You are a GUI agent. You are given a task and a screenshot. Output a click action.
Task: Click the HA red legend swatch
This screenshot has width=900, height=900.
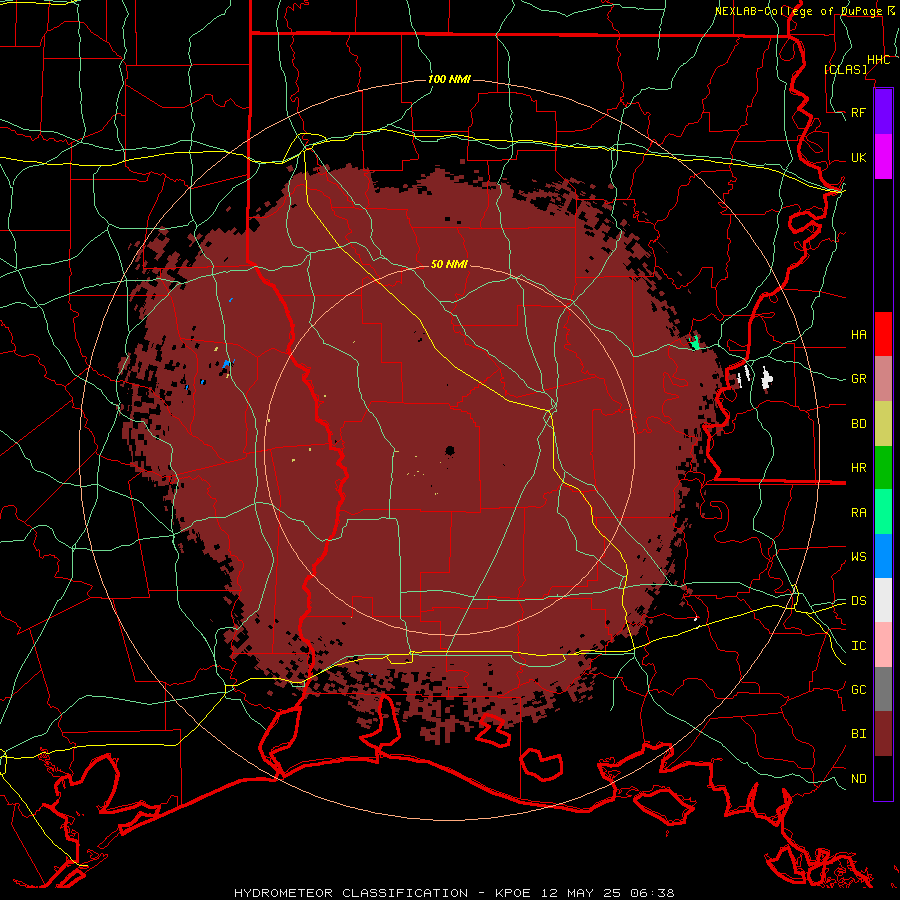point(883,334)
